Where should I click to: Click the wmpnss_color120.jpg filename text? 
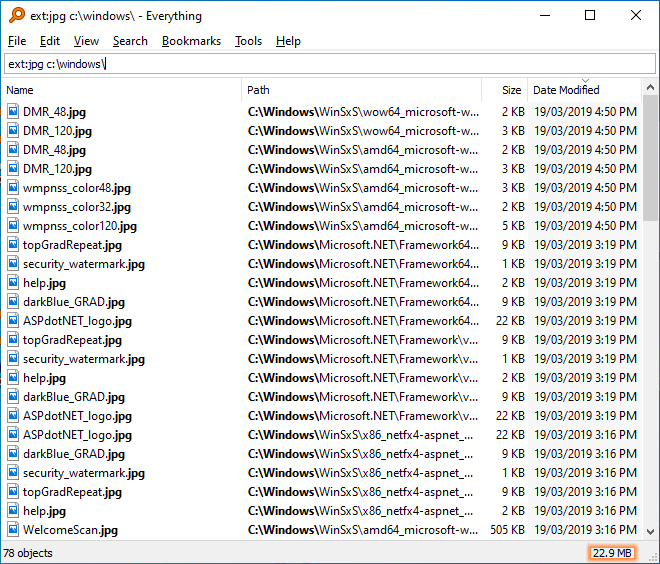coord(80,226)
